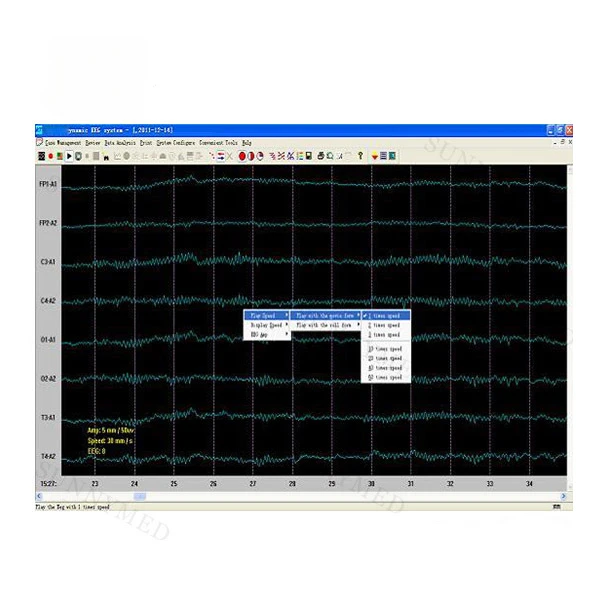This screenshot has width=602, height=615.
Task: Open the Case Management menu
Action: pos(63,143)
